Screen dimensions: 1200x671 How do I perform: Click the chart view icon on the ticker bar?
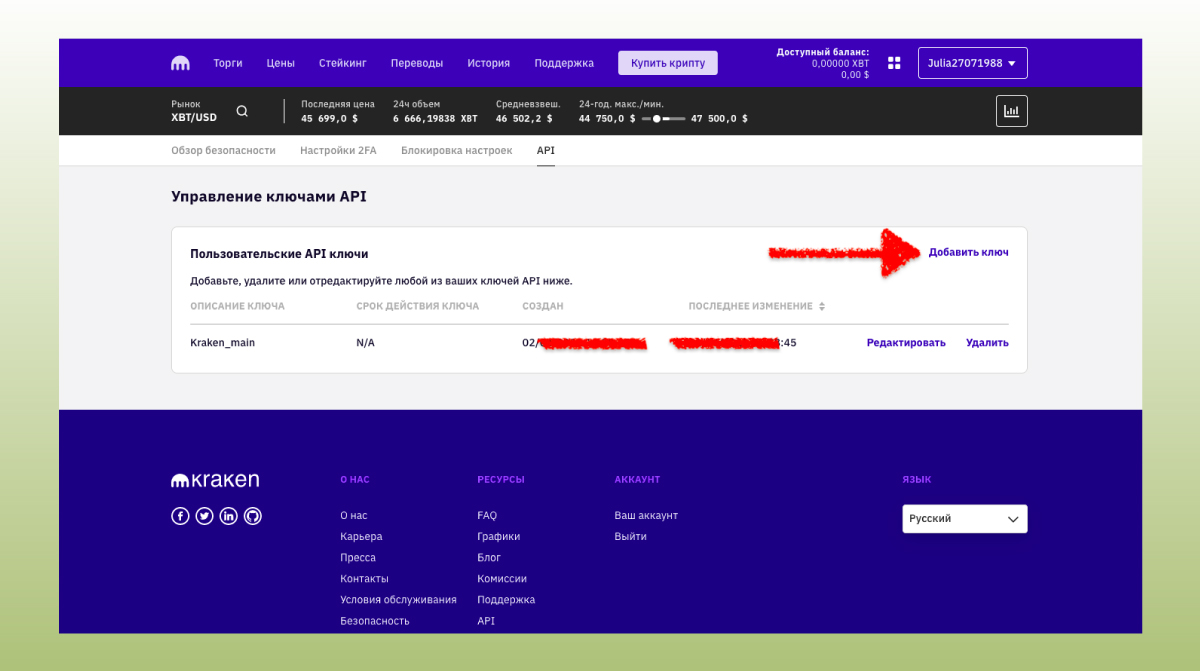tap(1011, 111)
